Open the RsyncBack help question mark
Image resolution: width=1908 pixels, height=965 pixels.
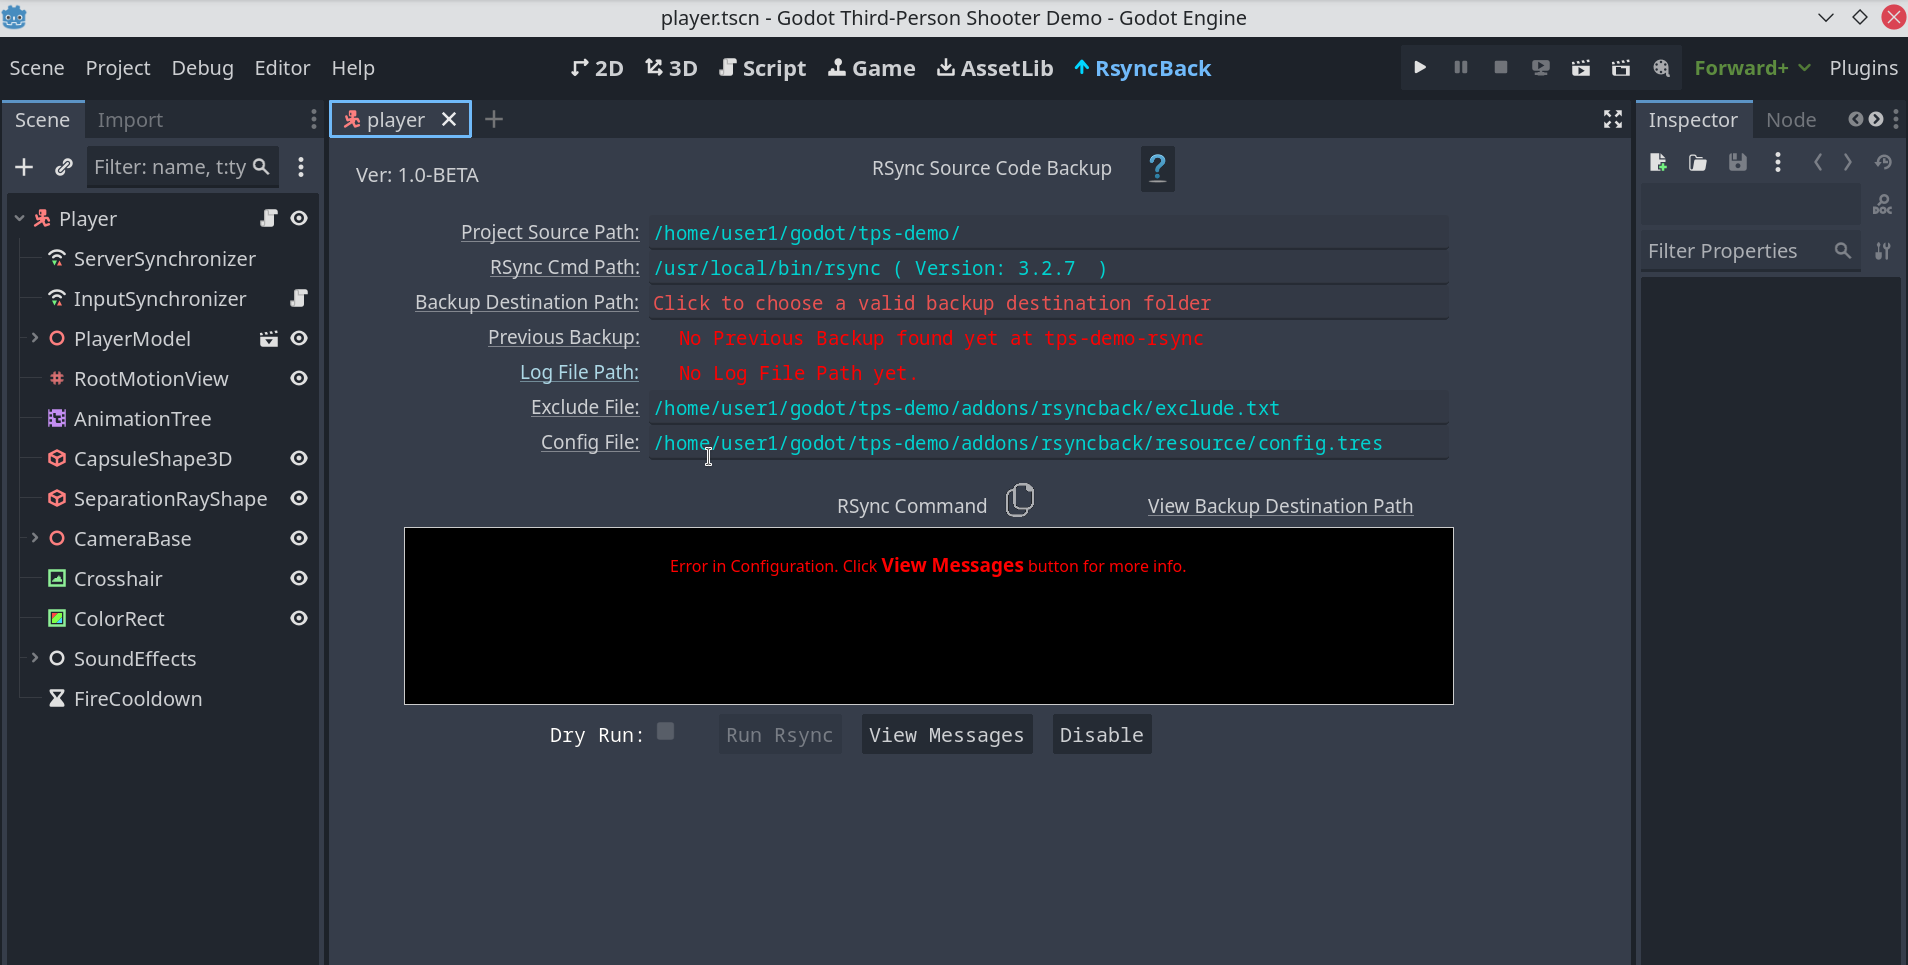click(1157, 168)
